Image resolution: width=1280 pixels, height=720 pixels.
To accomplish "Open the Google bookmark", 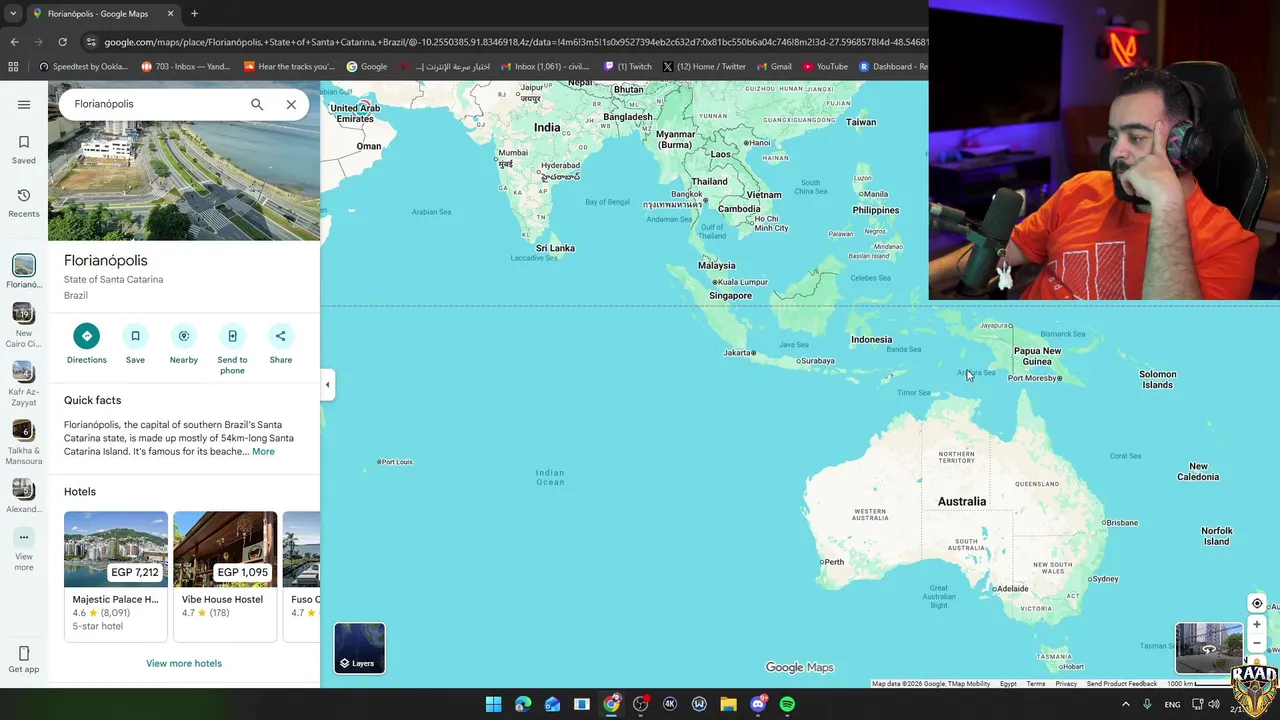I will tap(367, 67).
